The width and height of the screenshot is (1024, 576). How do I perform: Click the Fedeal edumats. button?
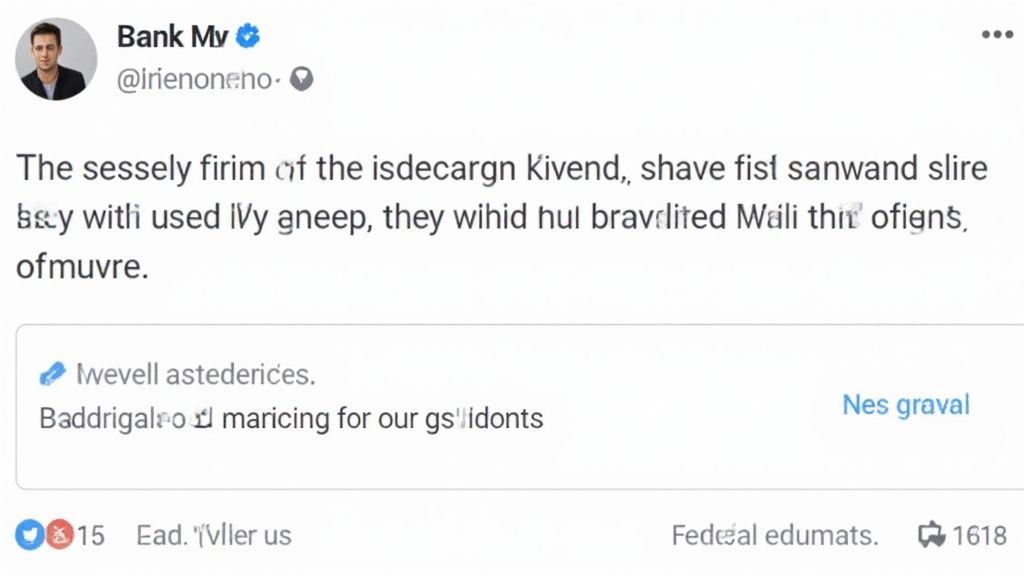pos(774,535)
